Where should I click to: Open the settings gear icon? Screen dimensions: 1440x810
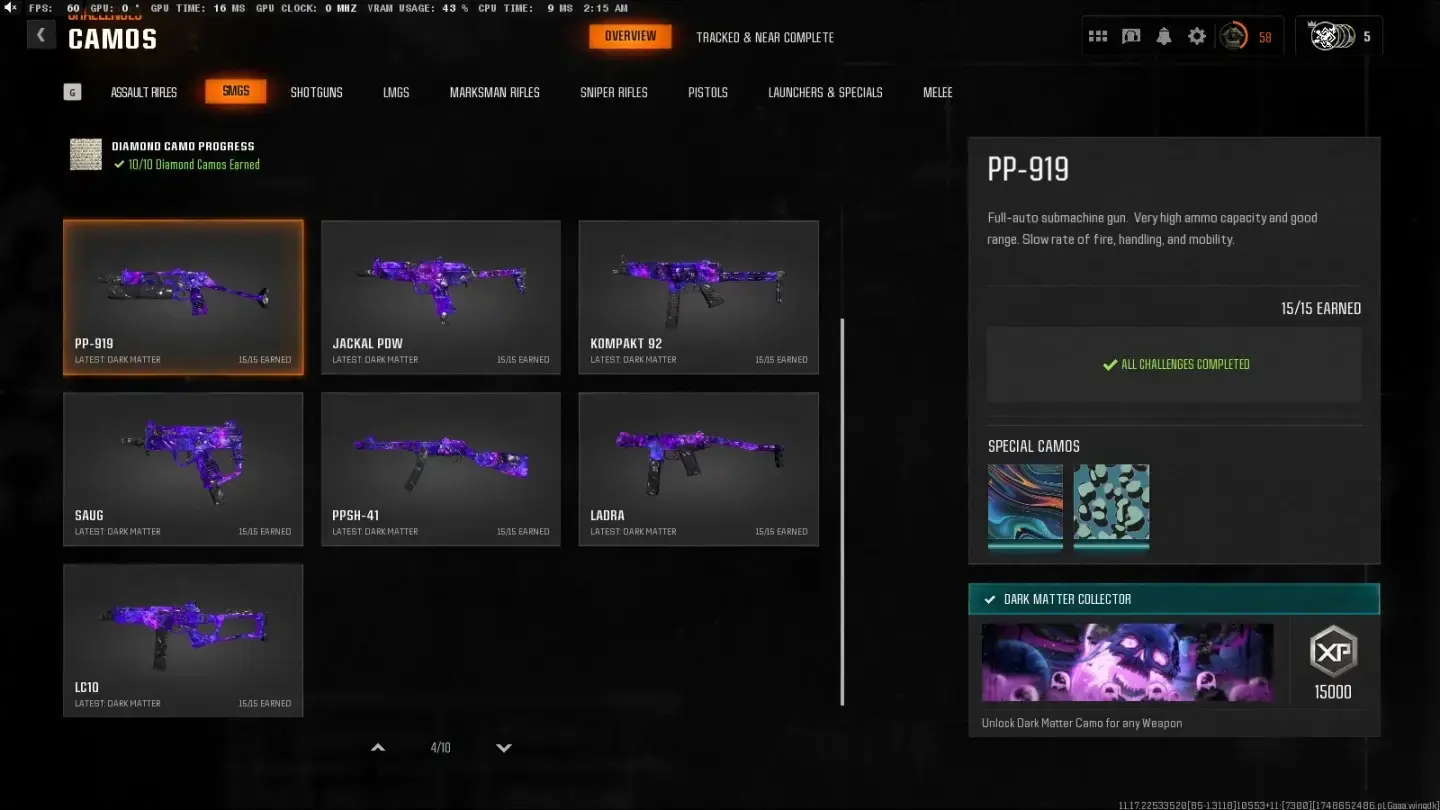pyautogui.click(x=1197, y=36)
